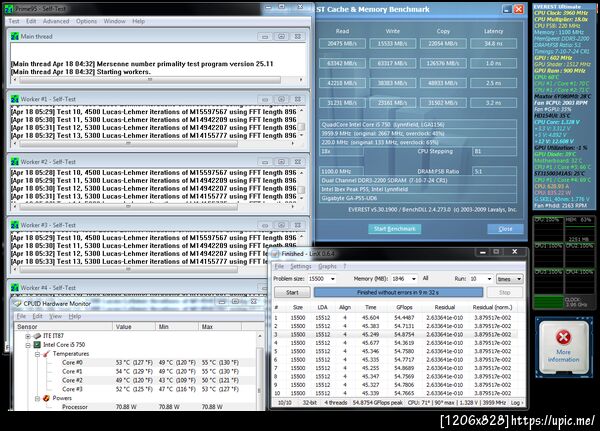Open Help menu in CPUID Hardware Monitor
The image size is (600, 431).
coord(75,316)
